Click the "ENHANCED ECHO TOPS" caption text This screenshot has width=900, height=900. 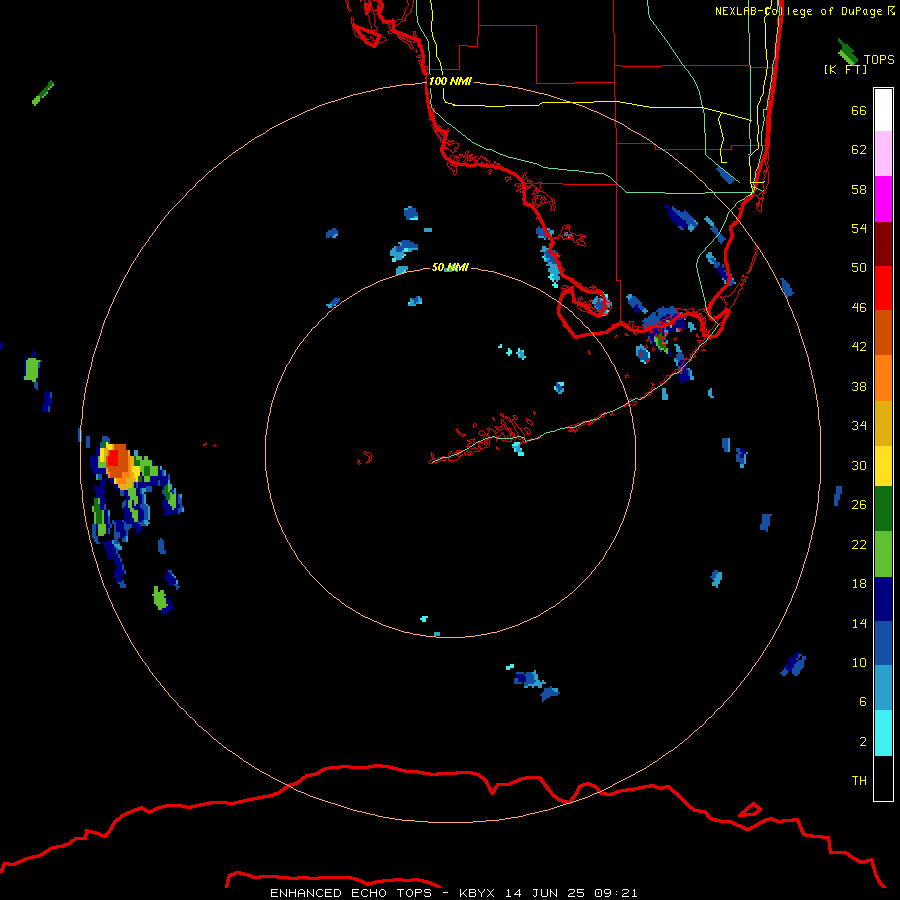click(351, 893)
